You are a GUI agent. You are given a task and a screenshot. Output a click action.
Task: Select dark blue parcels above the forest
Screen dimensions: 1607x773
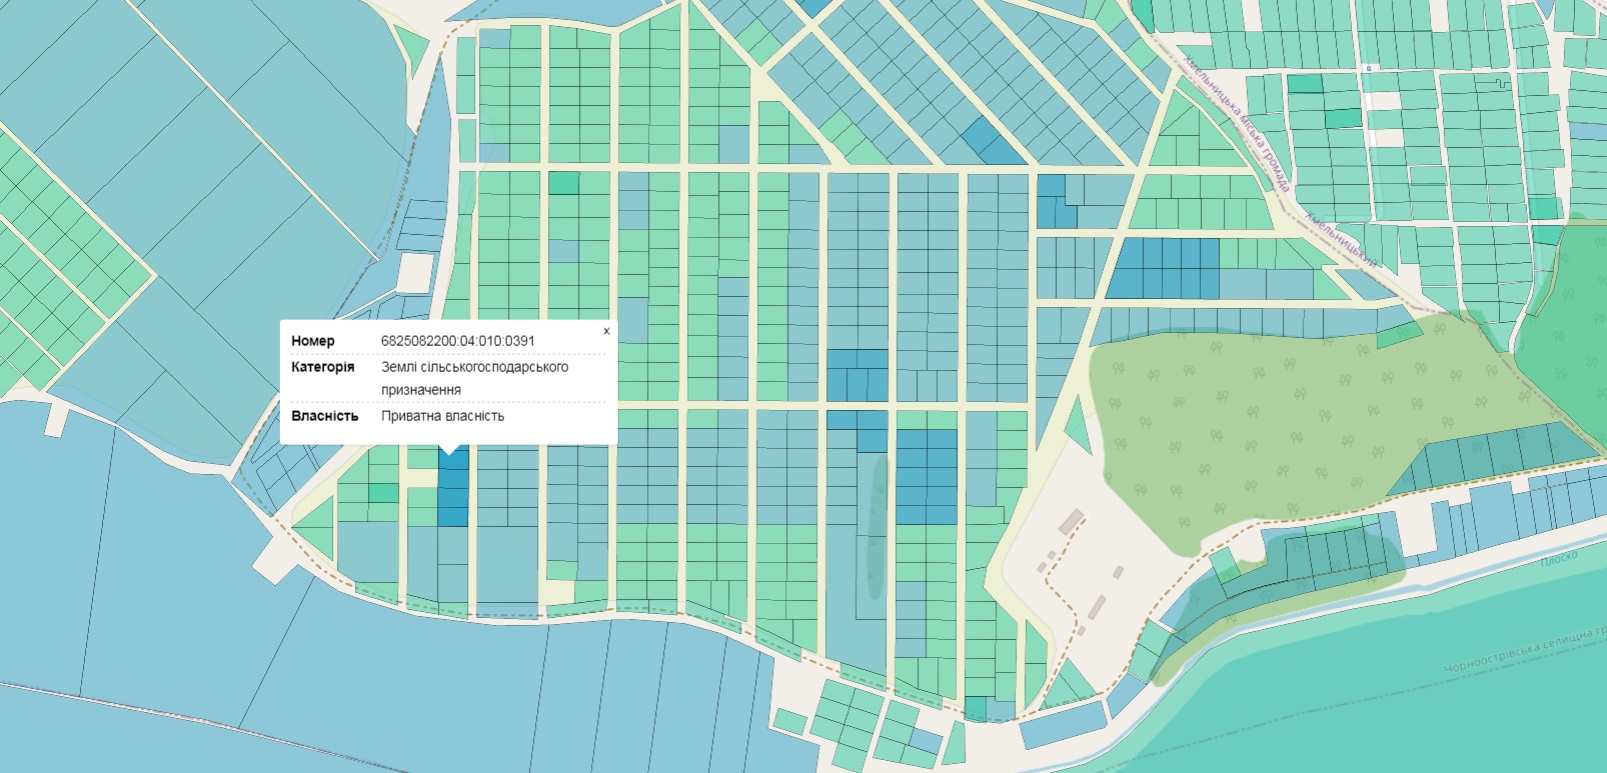coord(1163,268)
